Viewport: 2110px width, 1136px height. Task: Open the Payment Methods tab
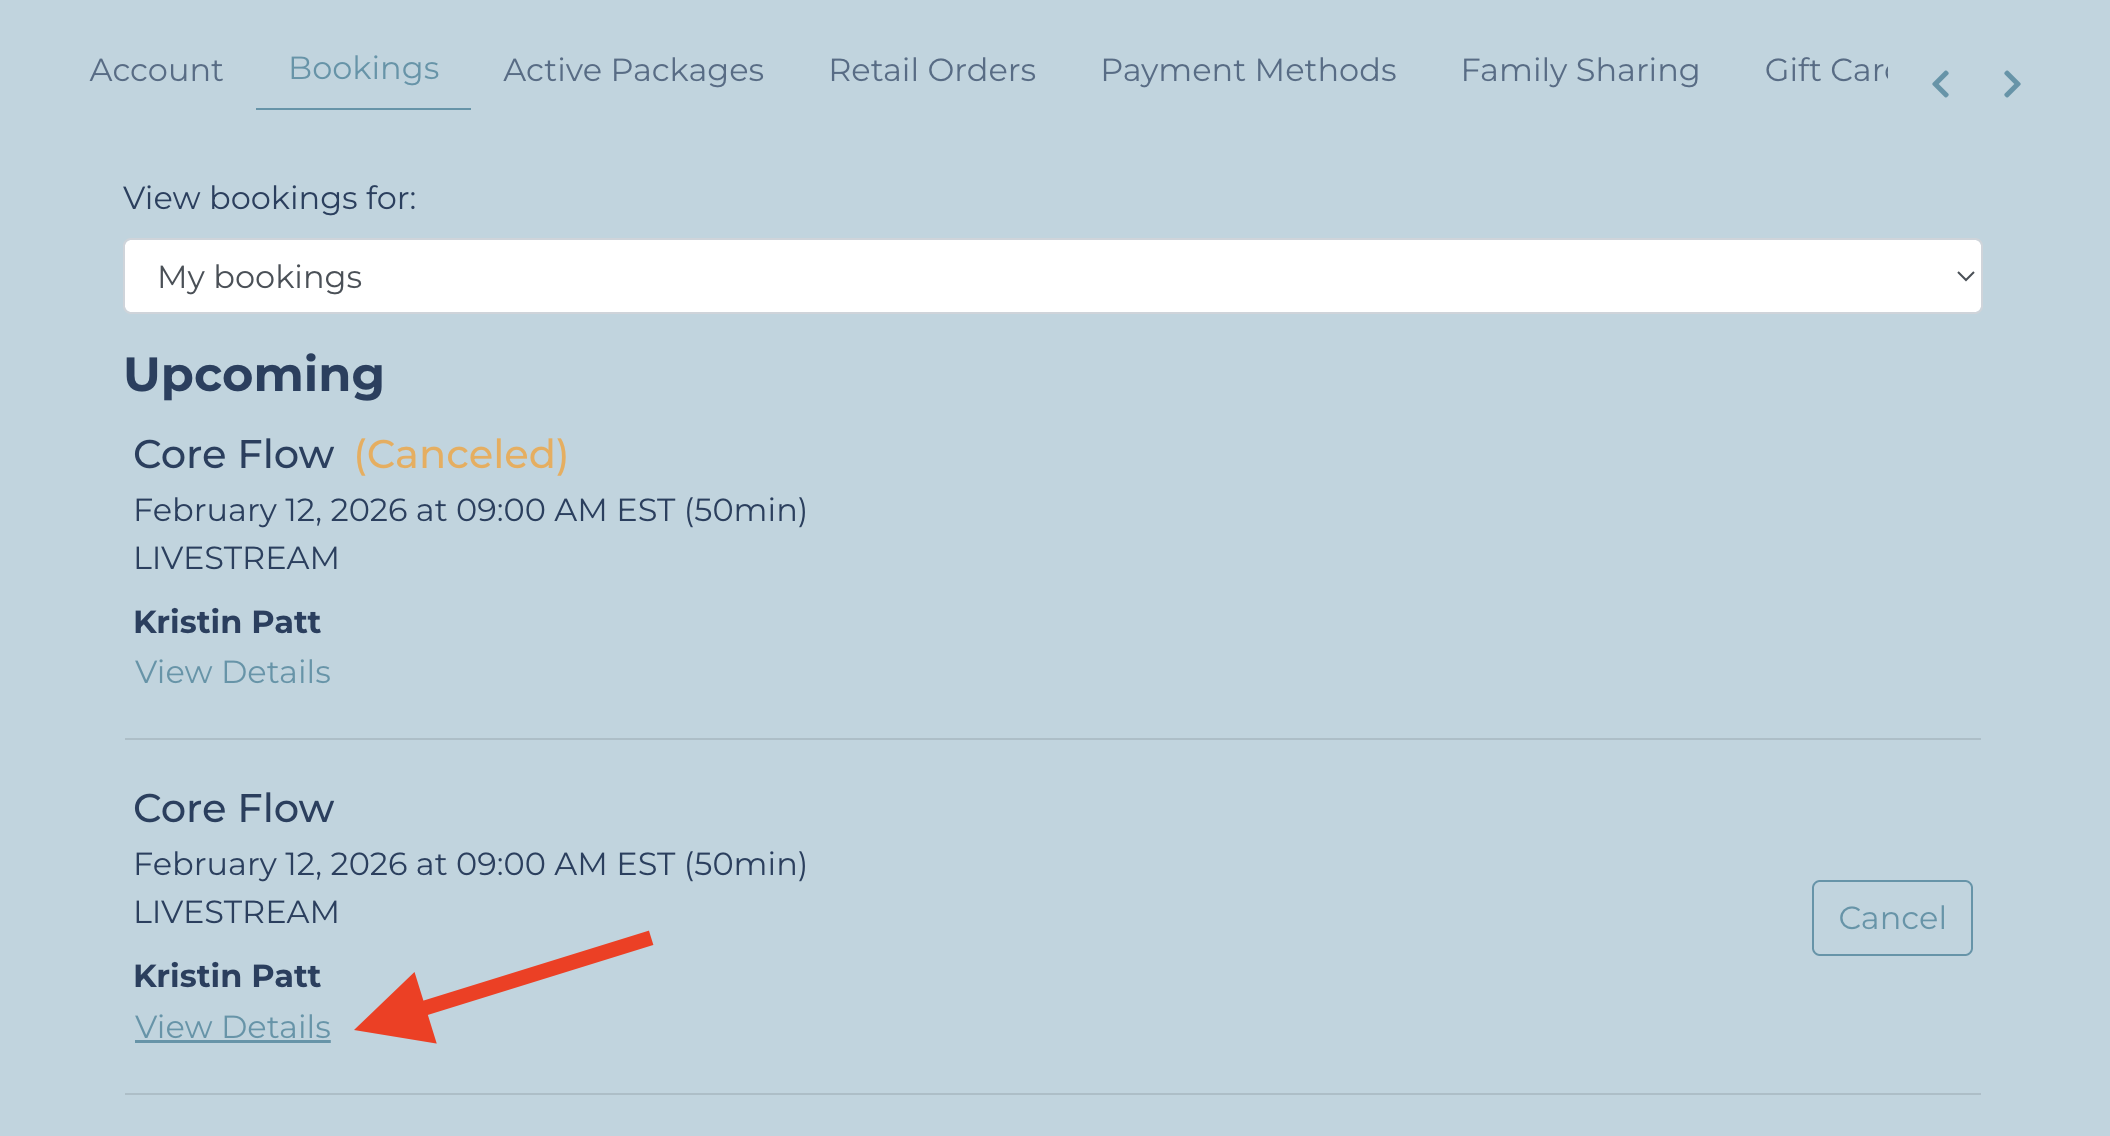[1248, 70]
